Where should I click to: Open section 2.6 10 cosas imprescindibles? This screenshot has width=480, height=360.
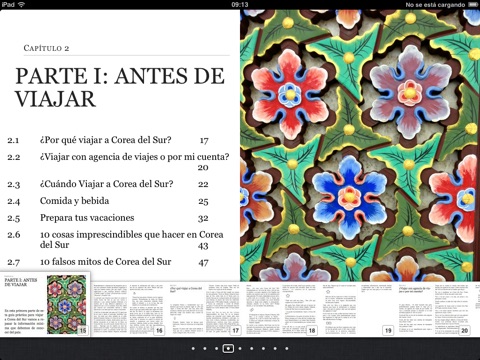[115, 240]
